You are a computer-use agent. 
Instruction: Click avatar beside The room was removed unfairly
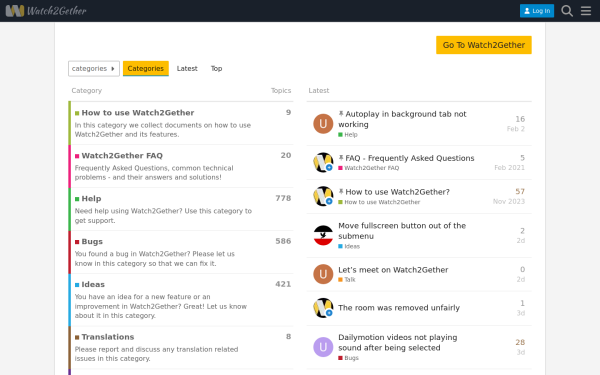coord(323,308)
